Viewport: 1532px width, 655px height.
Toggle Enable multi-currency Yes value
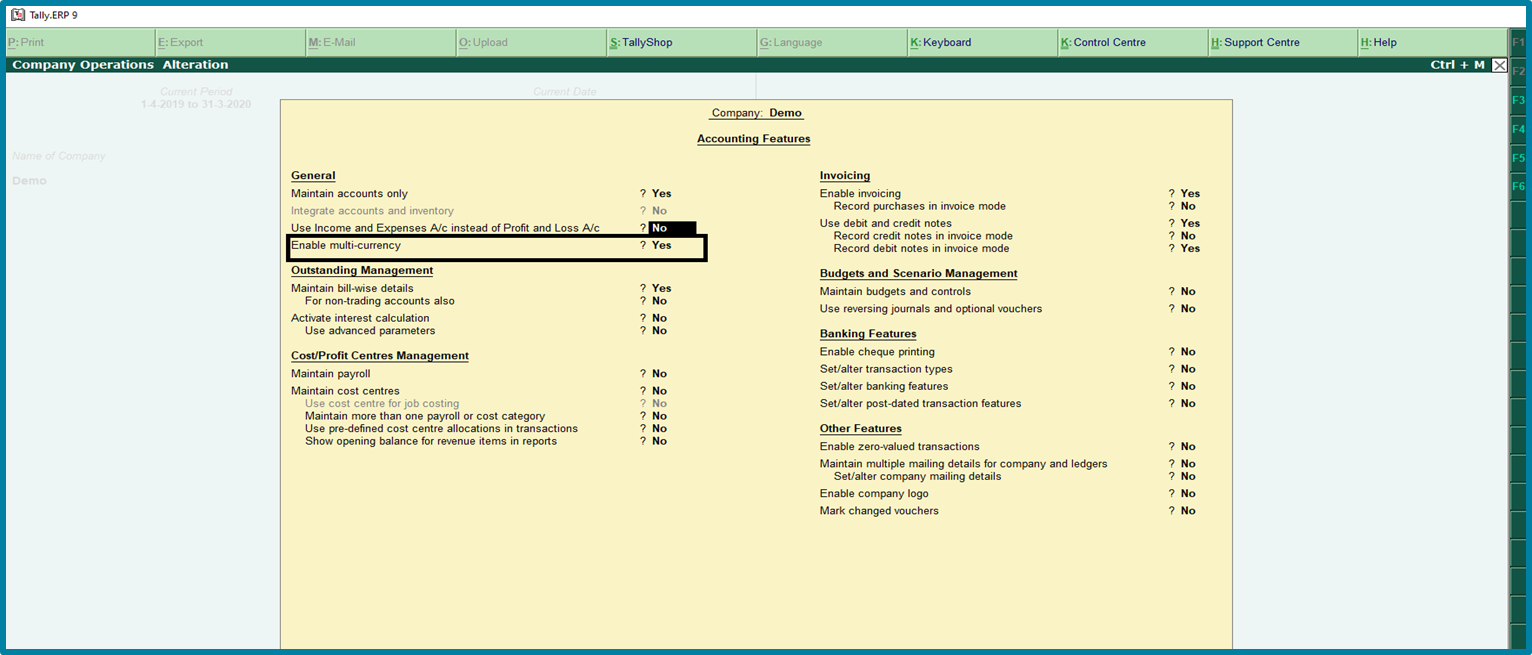(x=661, y=245)
